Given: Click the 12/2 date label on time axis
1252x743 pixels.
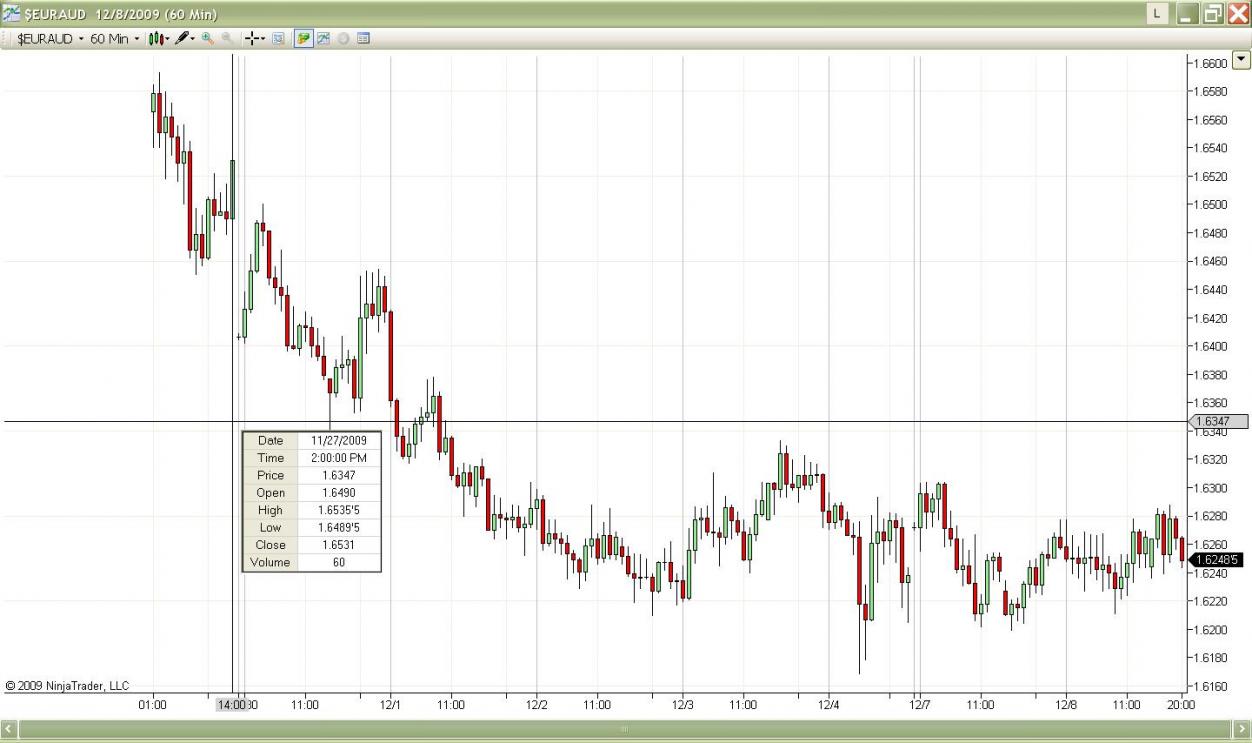Looking at the screenshot, I should 537,705.
